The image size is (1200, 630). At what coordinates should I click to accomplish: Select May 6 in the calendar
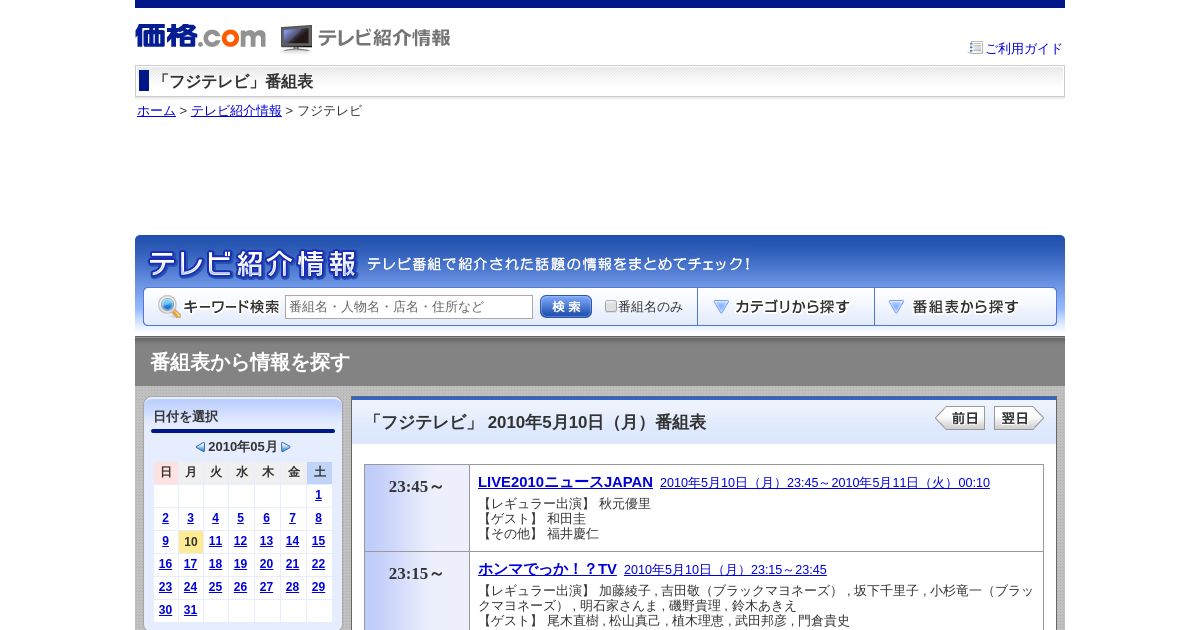pyautogui.click(x=266, y=518)
